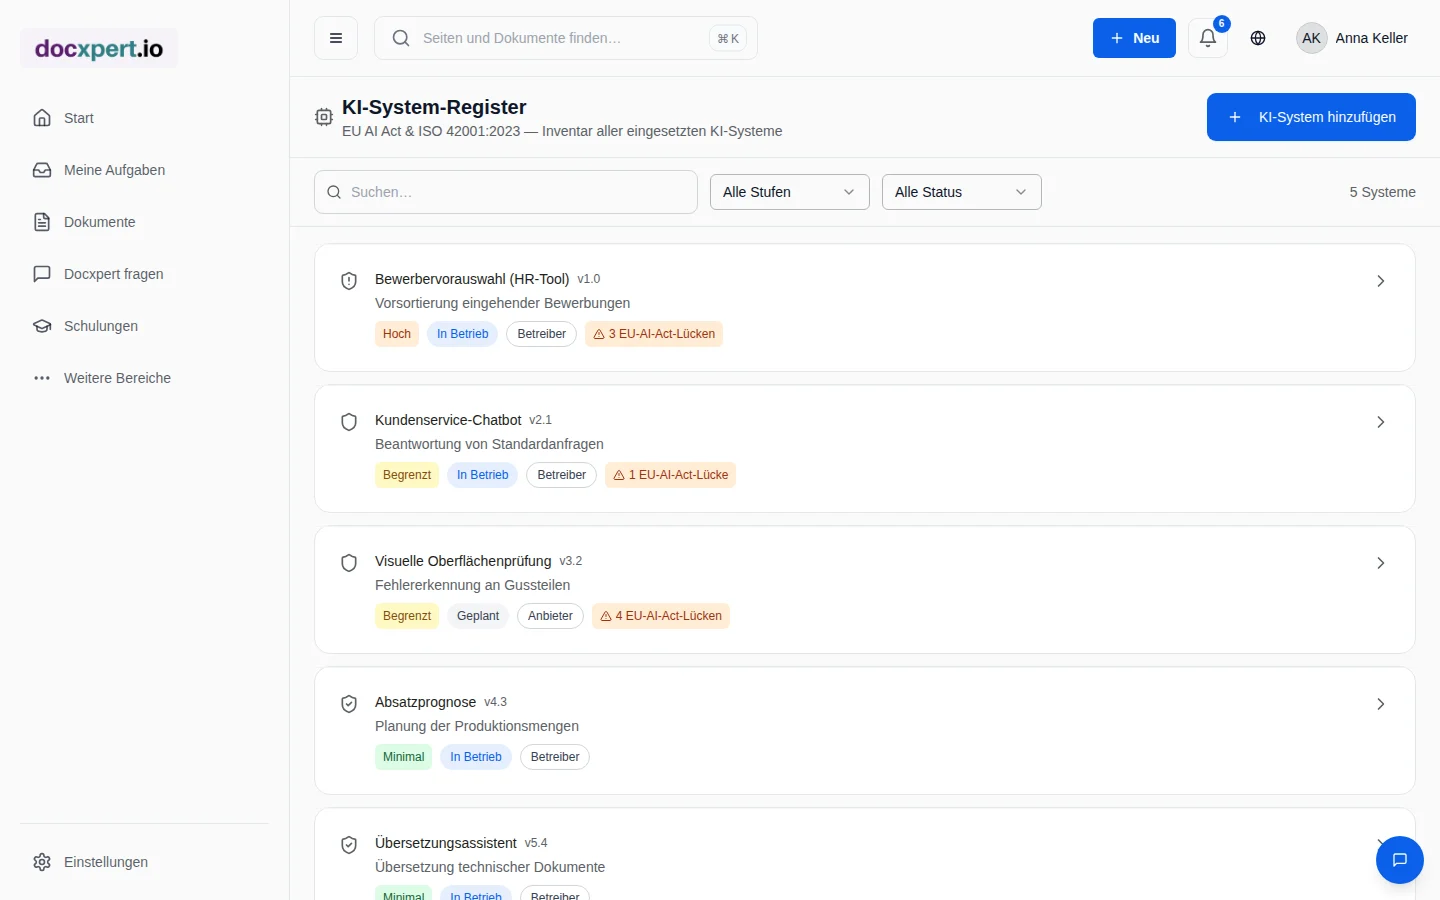The height and width of the screenshot is (900, 1440).
Task: Open Docxpert fragen in sidebar
Action: [144, 274]
